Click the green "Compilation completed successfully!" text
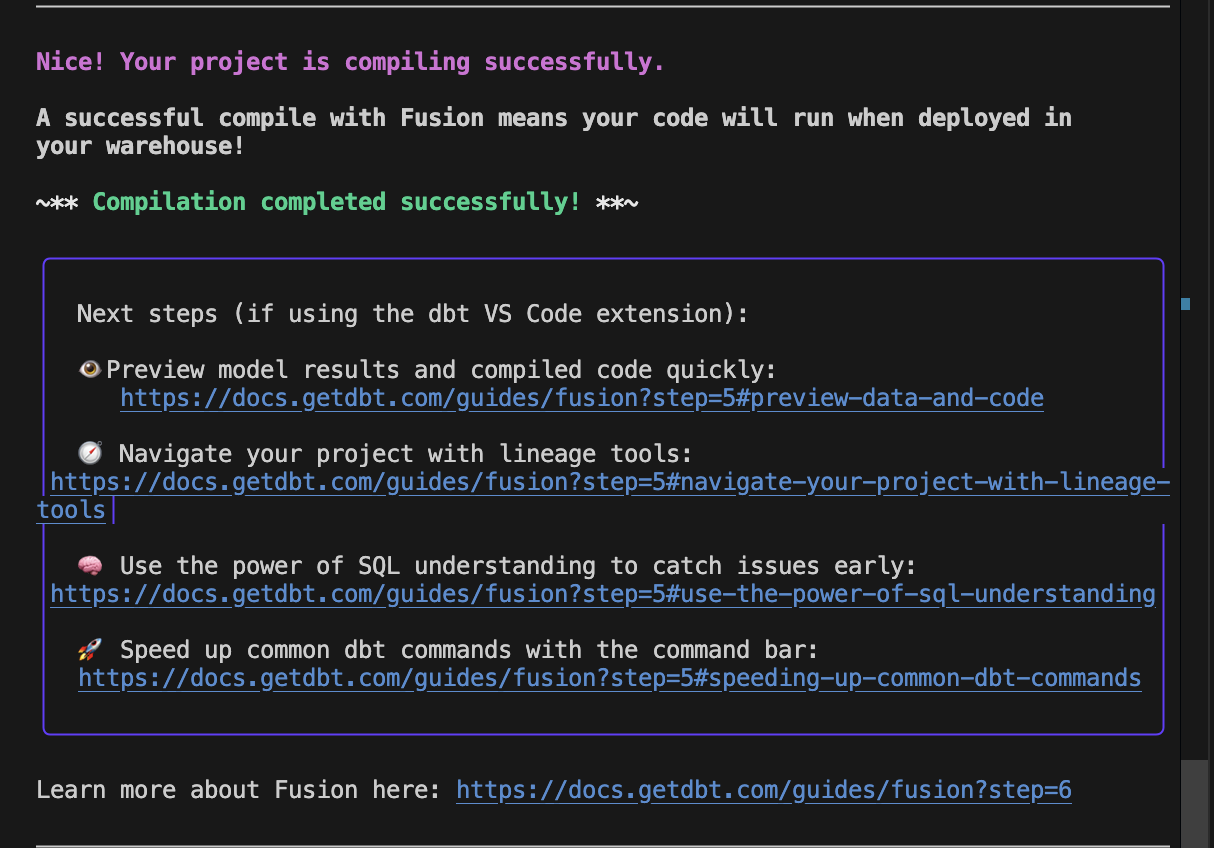 [336, 202]
